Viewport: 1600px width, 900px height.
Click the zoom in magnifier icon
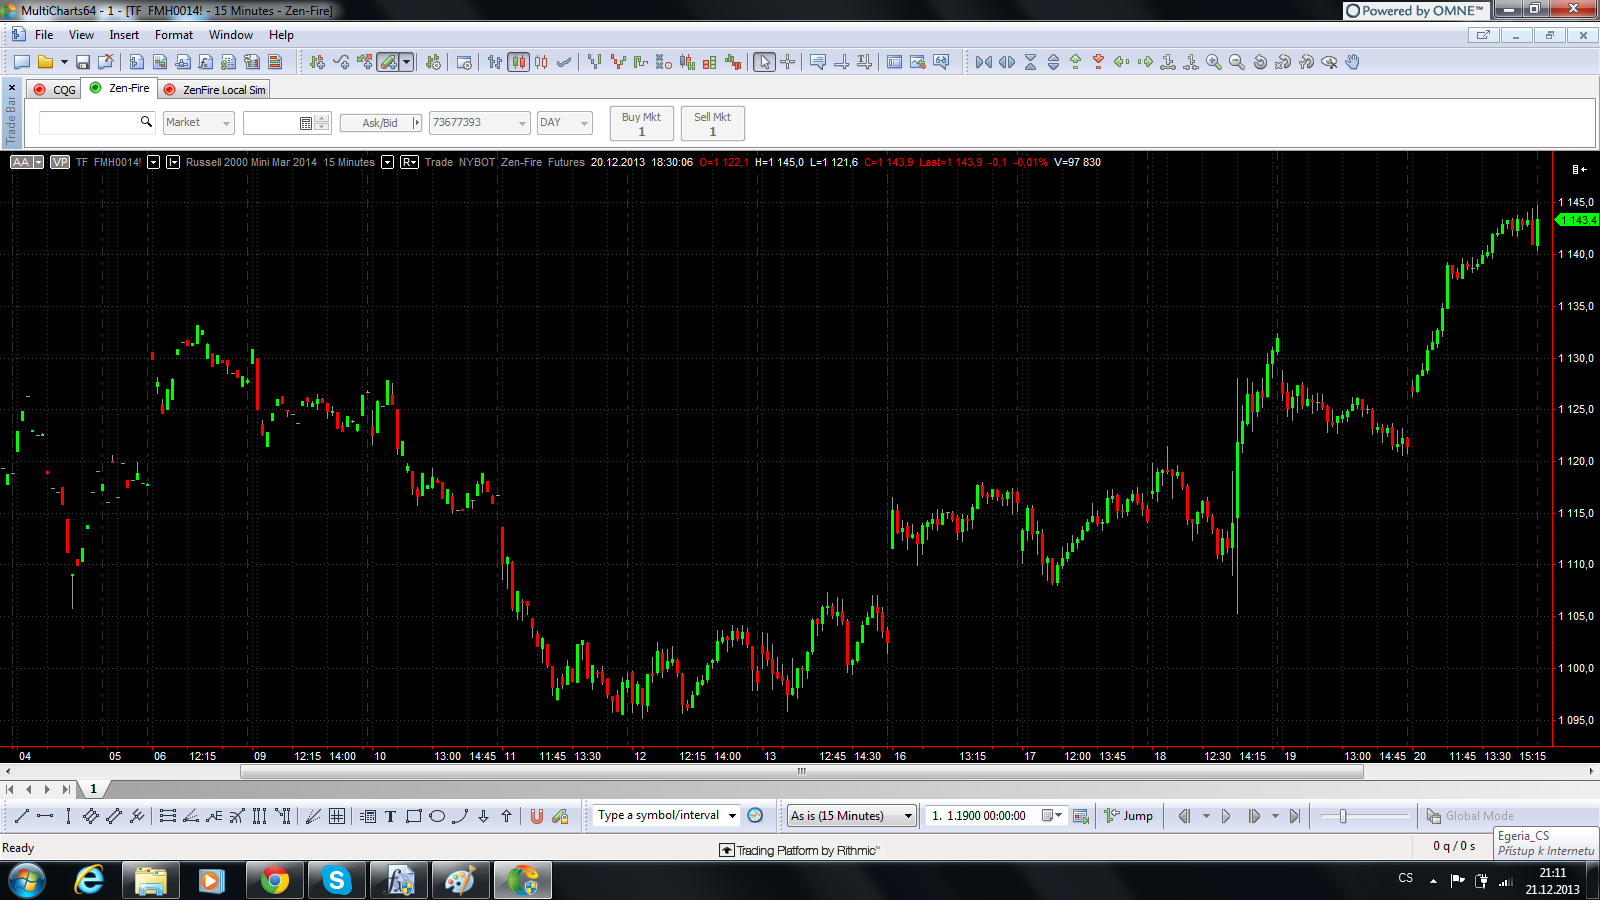[x=1213, y=62]
